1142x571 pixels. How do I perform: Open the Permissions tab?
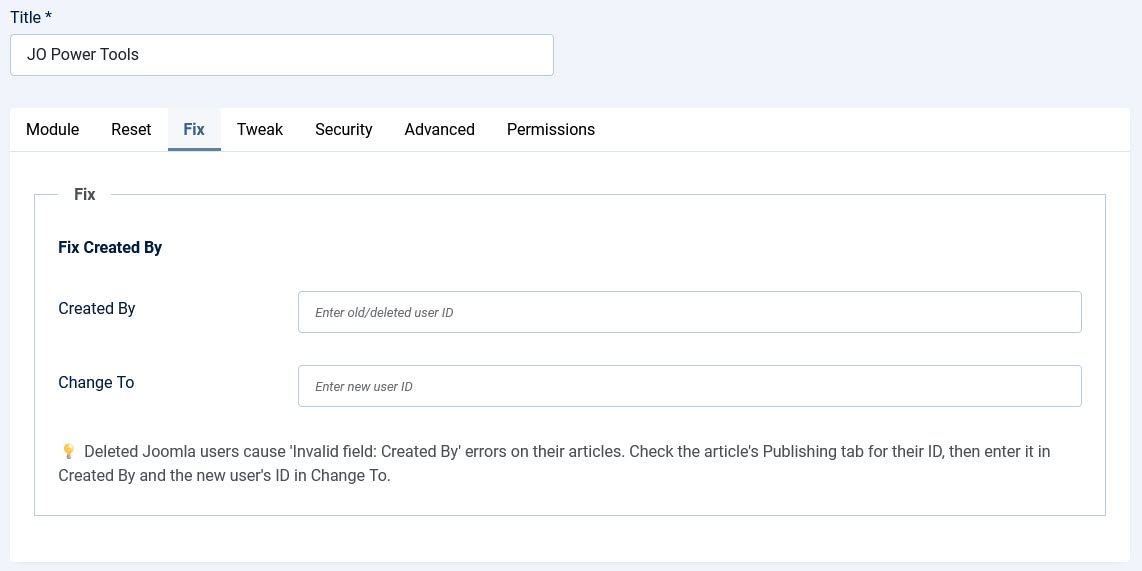[551, 130]
